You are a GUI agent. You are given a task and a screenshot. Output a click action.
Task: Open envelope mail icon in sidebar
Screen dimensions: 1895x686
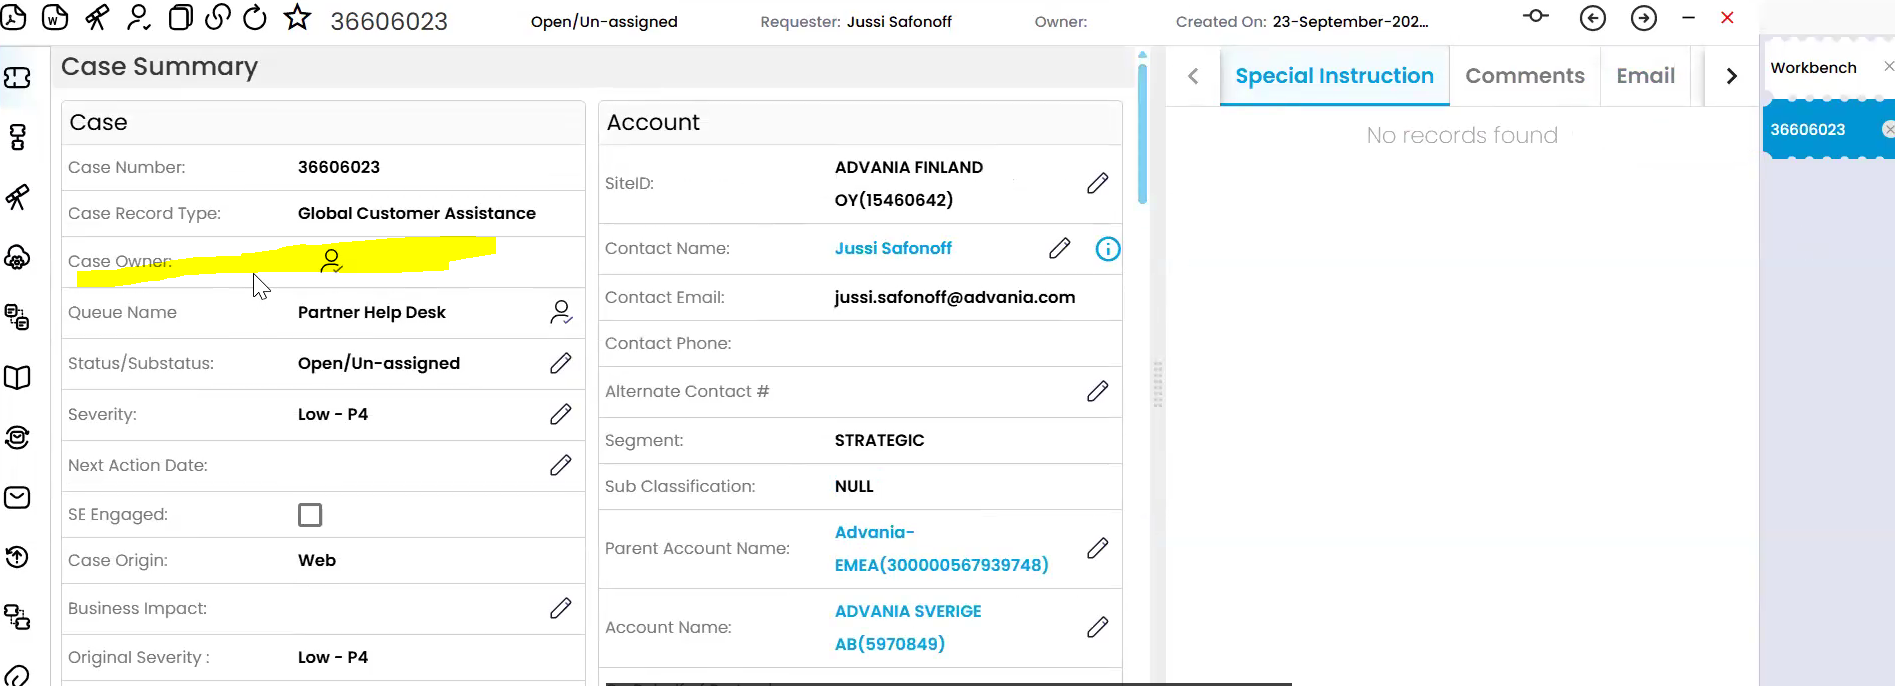17,497
